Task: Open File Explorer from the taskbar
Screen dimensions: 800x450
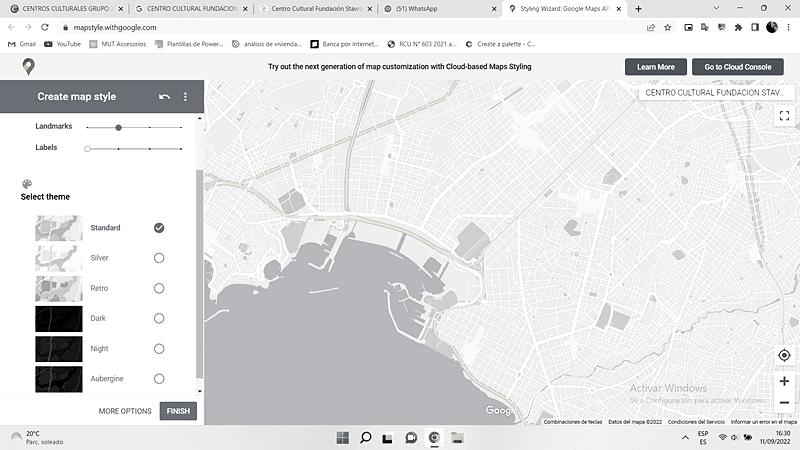Action: click(458, 438)
